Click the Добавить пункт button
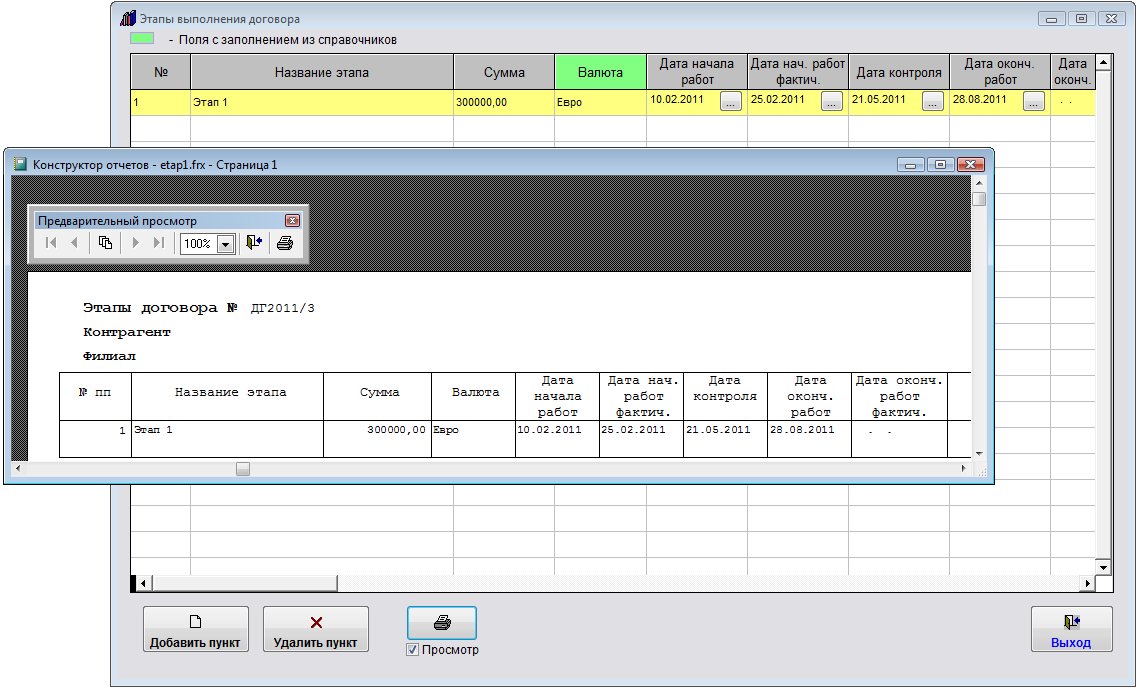 195,631
